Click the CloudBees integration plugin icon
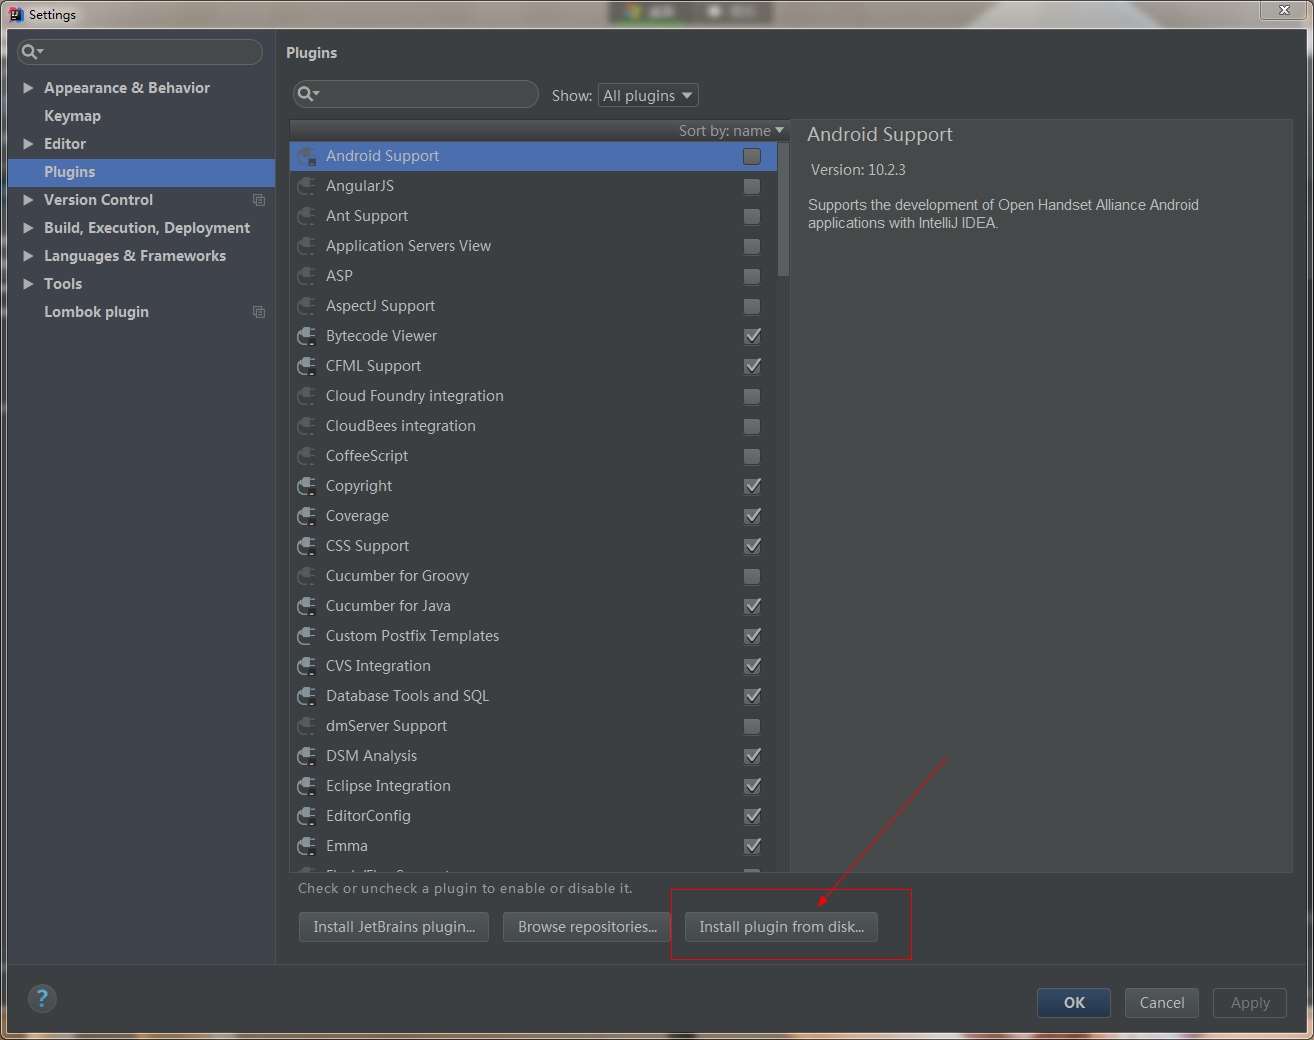The height and width of the screenshot is (1040, 1314). (x=307, y=426)
